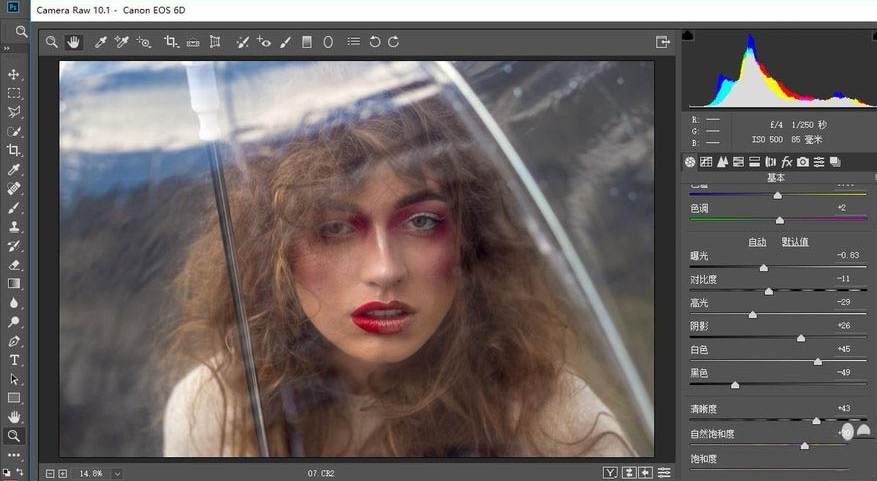Toggle shadow clipping warning in histogram
The width and height of the screenshot is (877, 481).
click(x=688, y=36)
